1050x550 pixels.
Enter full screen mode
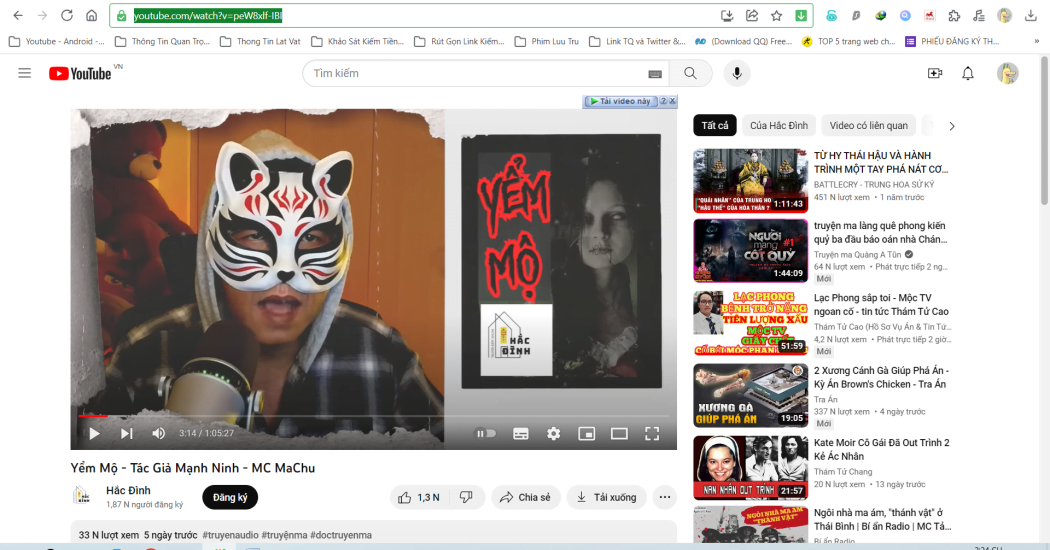click(x=652, y=433)
